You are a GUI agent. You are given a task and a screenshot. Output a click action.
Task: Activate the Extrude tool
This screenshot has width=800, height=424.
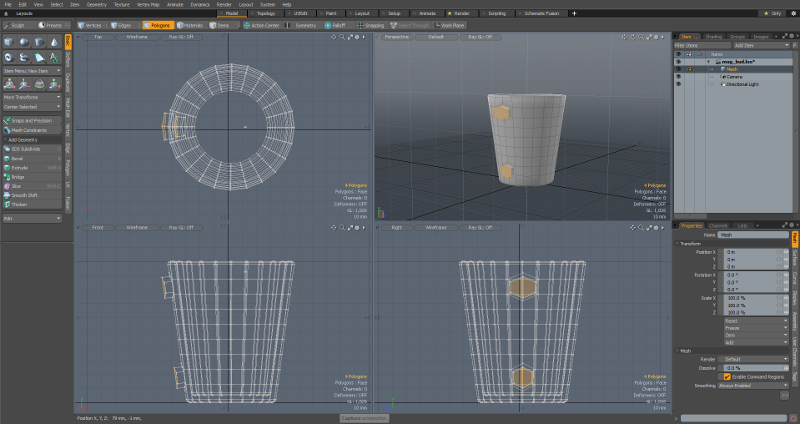(x=19, y=167)
